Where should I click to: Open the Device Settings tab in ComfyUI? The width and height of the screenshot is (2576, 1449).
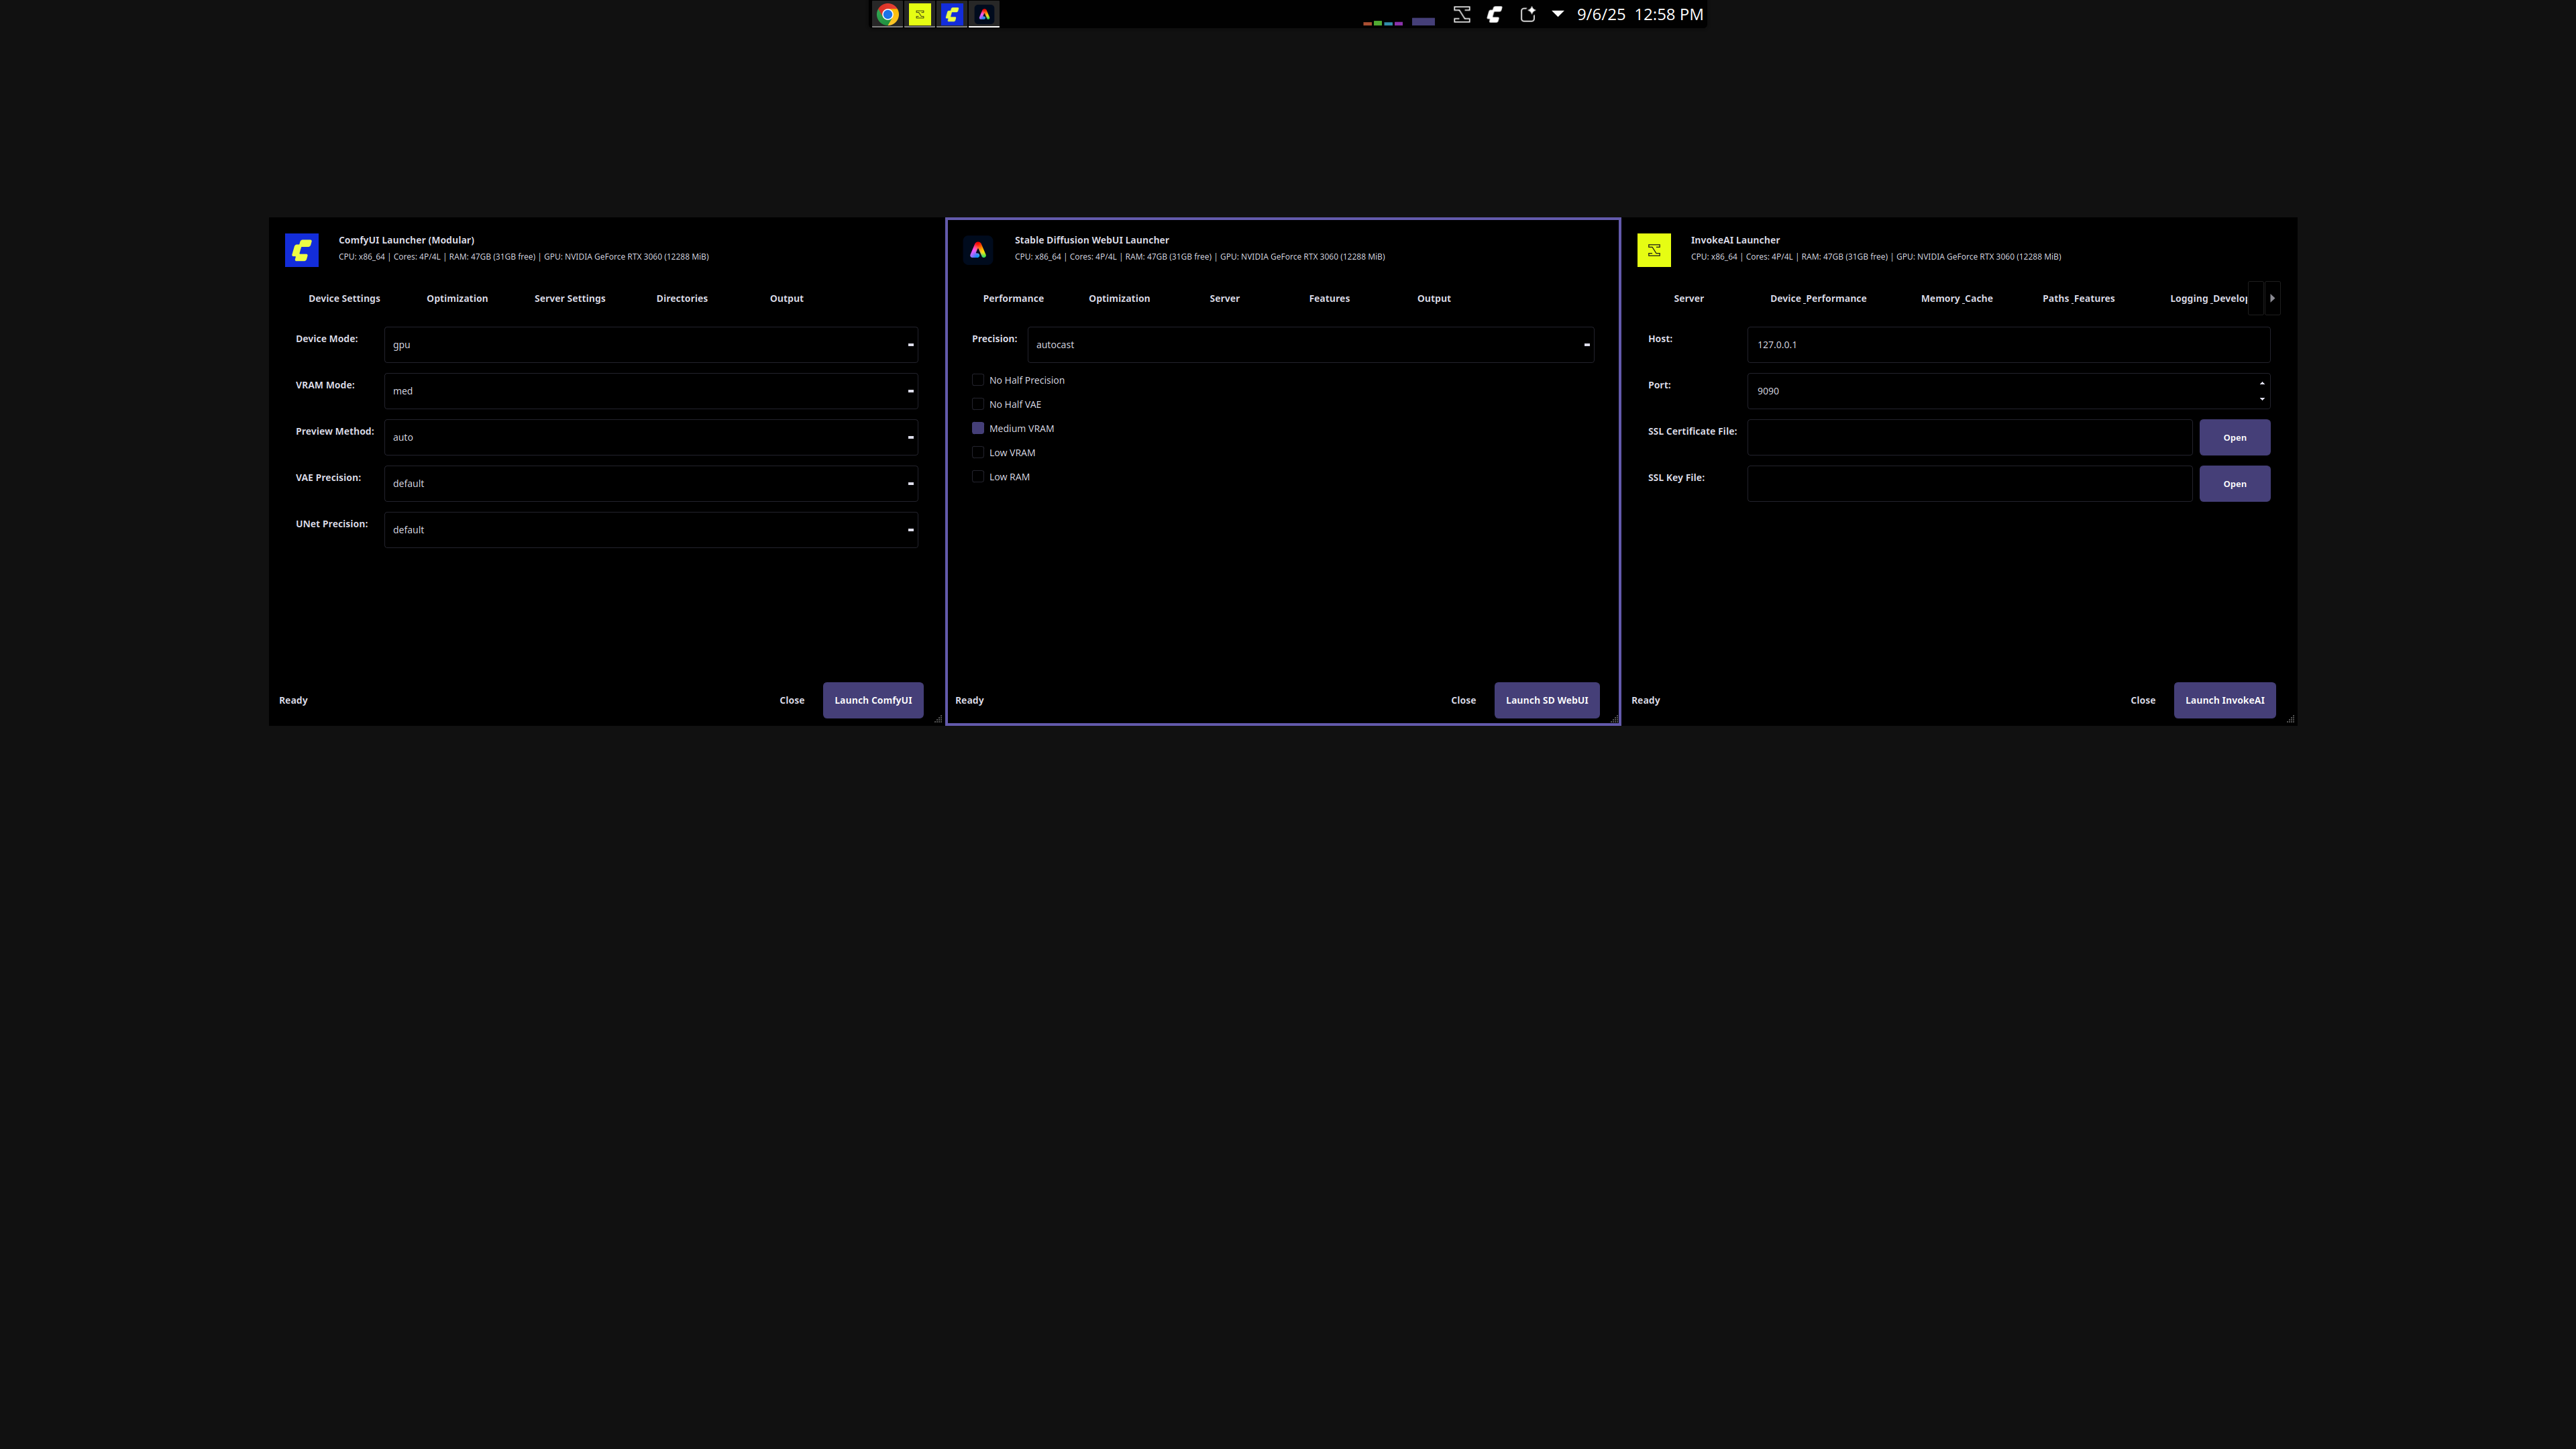344,298
